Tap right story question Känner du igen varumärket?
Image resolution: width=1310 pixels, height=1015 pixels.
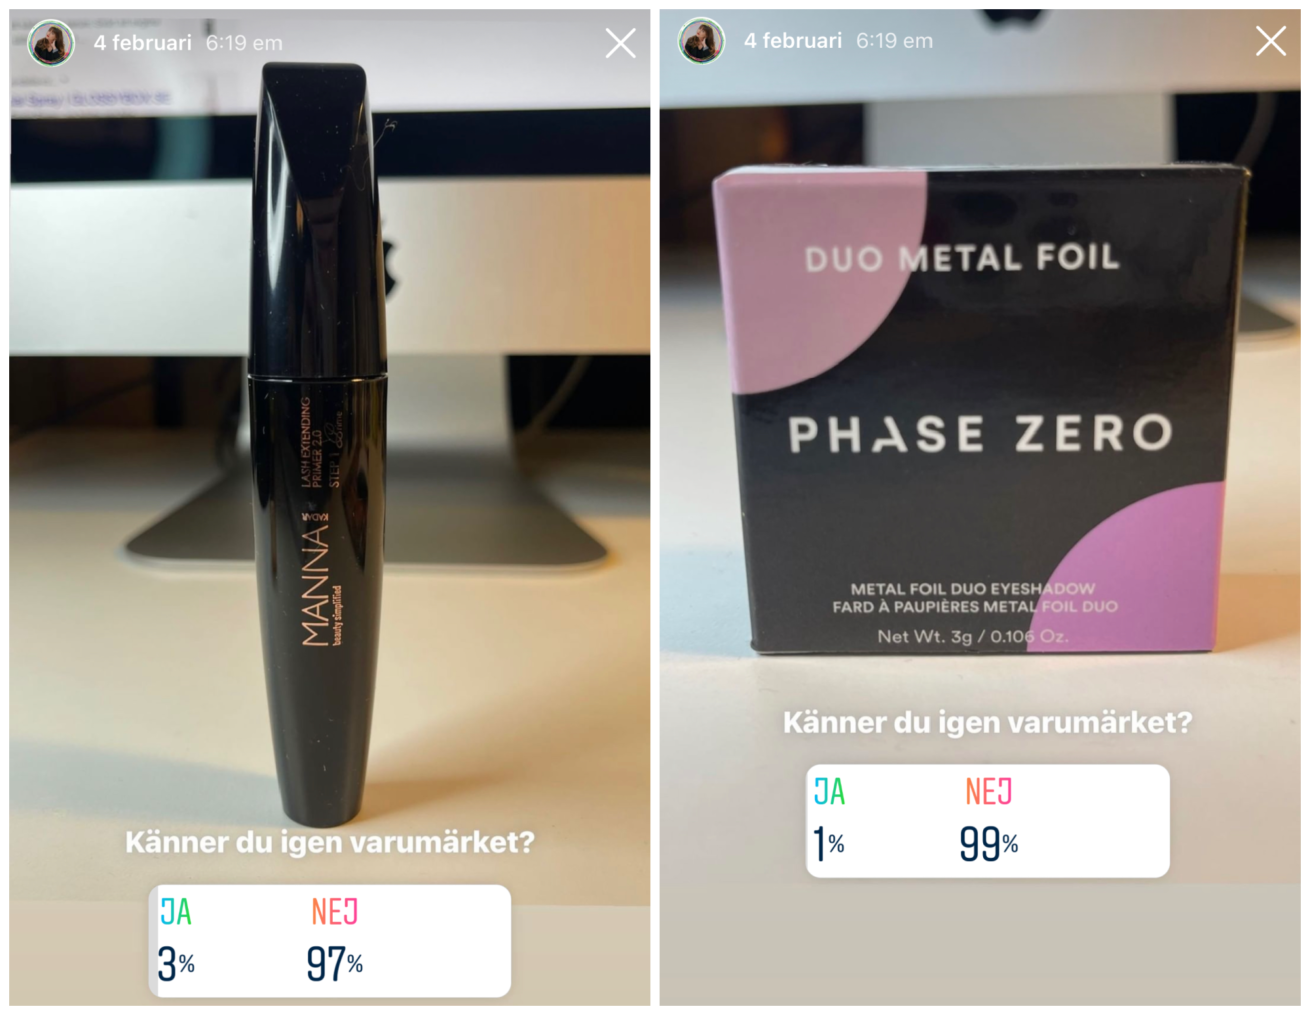tap(987, 722)
